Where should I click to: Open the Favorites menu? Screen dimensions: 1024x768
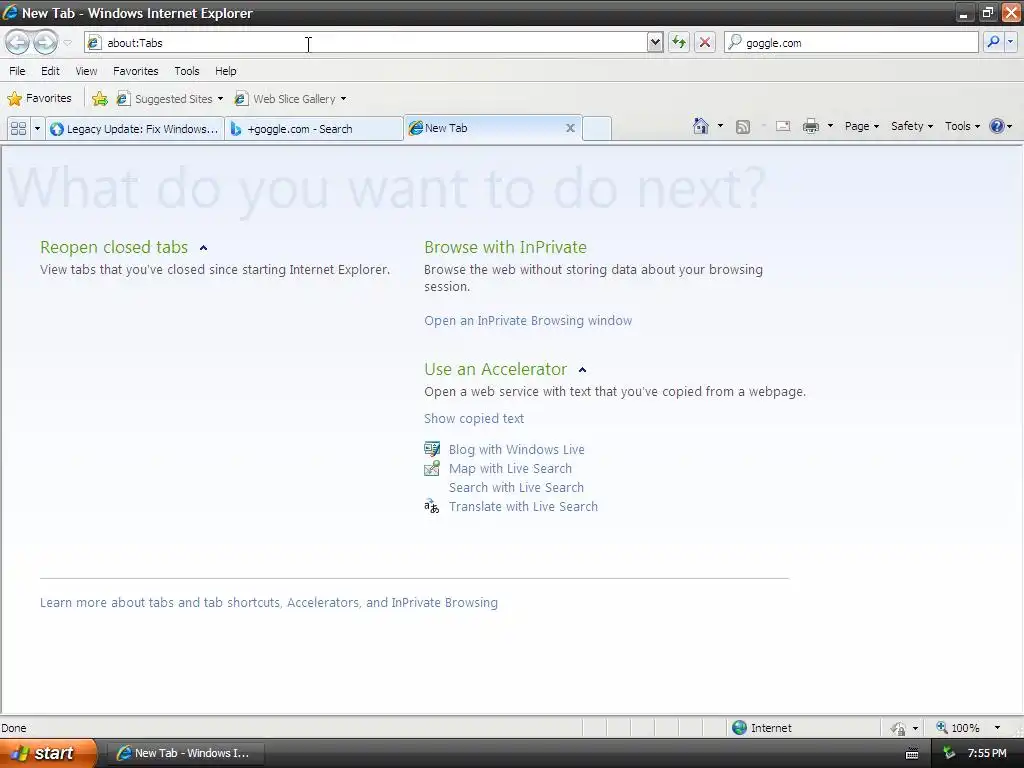tap(136, 71)
